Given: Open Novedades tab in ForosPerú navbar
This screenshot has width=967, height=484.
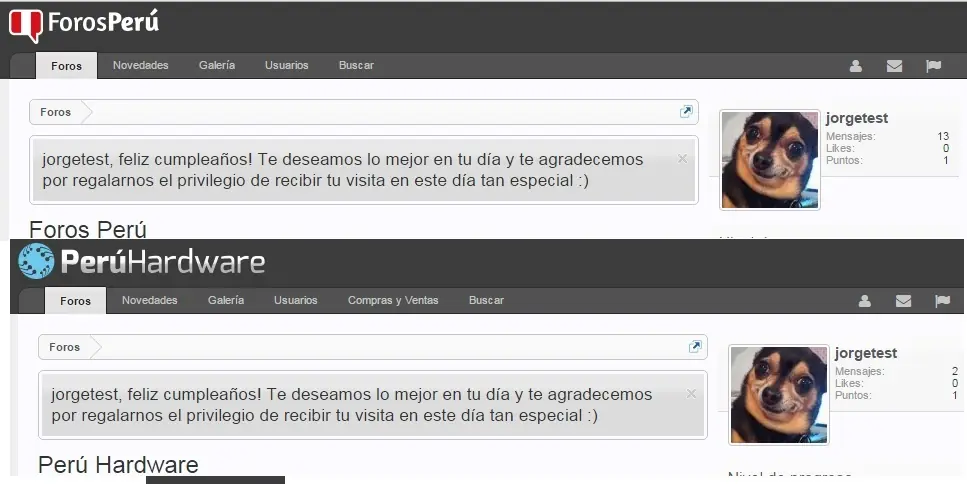Looking at the screenshot, I should [x=141, y=65].
